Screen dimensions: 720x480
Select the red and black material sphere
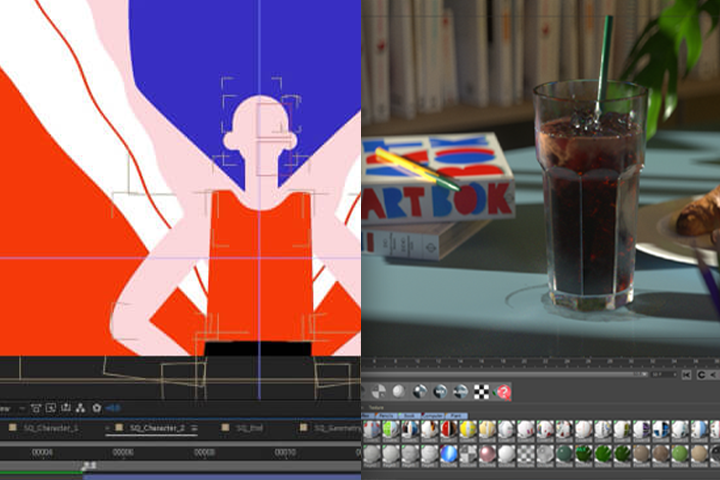(x=449, y=429)
